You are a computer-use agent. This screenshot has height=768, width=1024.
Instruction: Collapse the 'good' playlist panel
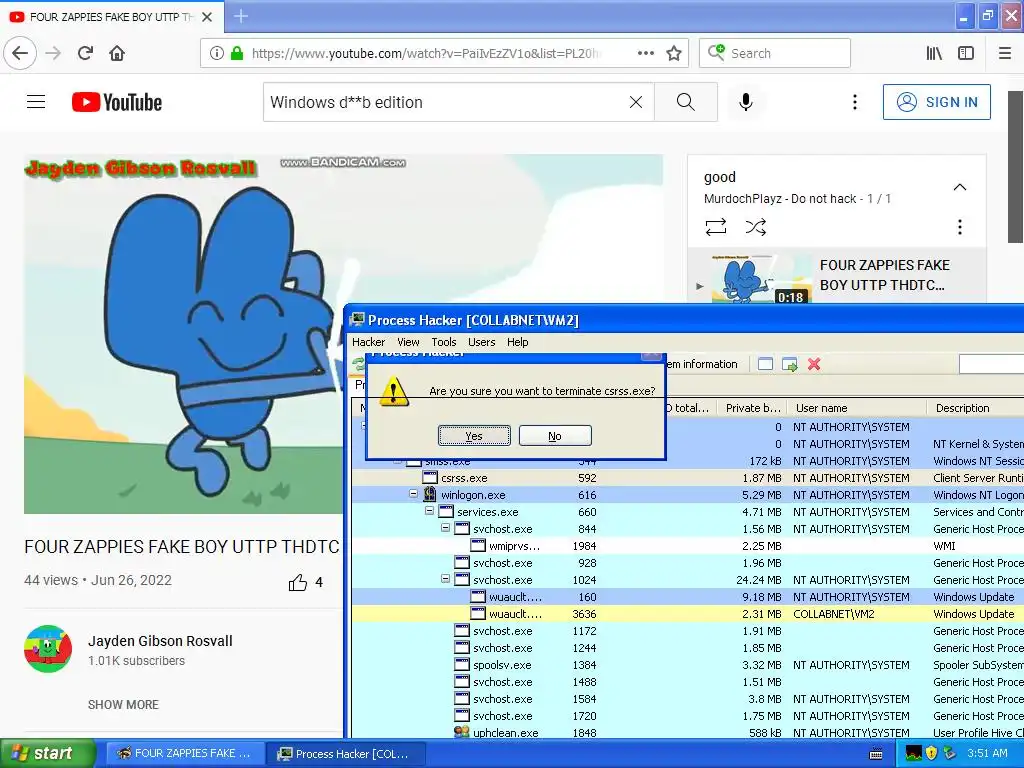pyautogui.click(x=959, y=187)
